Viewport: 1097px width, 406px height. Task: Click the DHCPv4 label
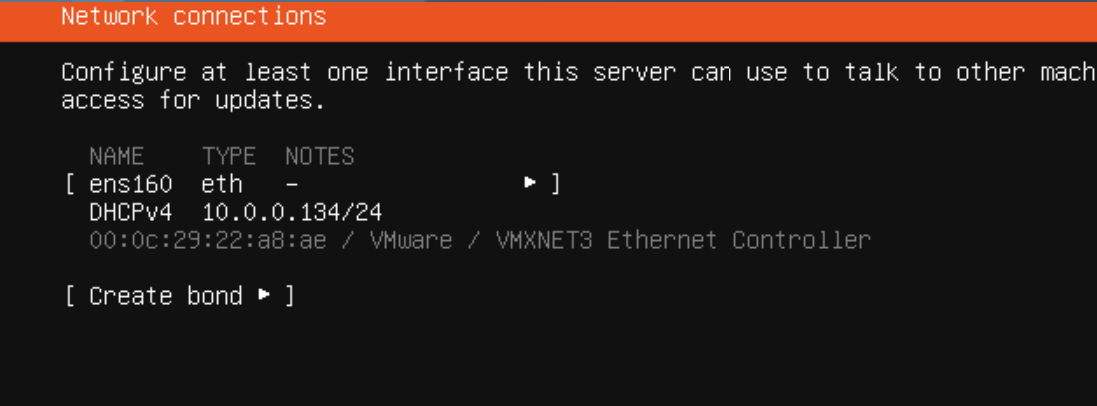131,213
